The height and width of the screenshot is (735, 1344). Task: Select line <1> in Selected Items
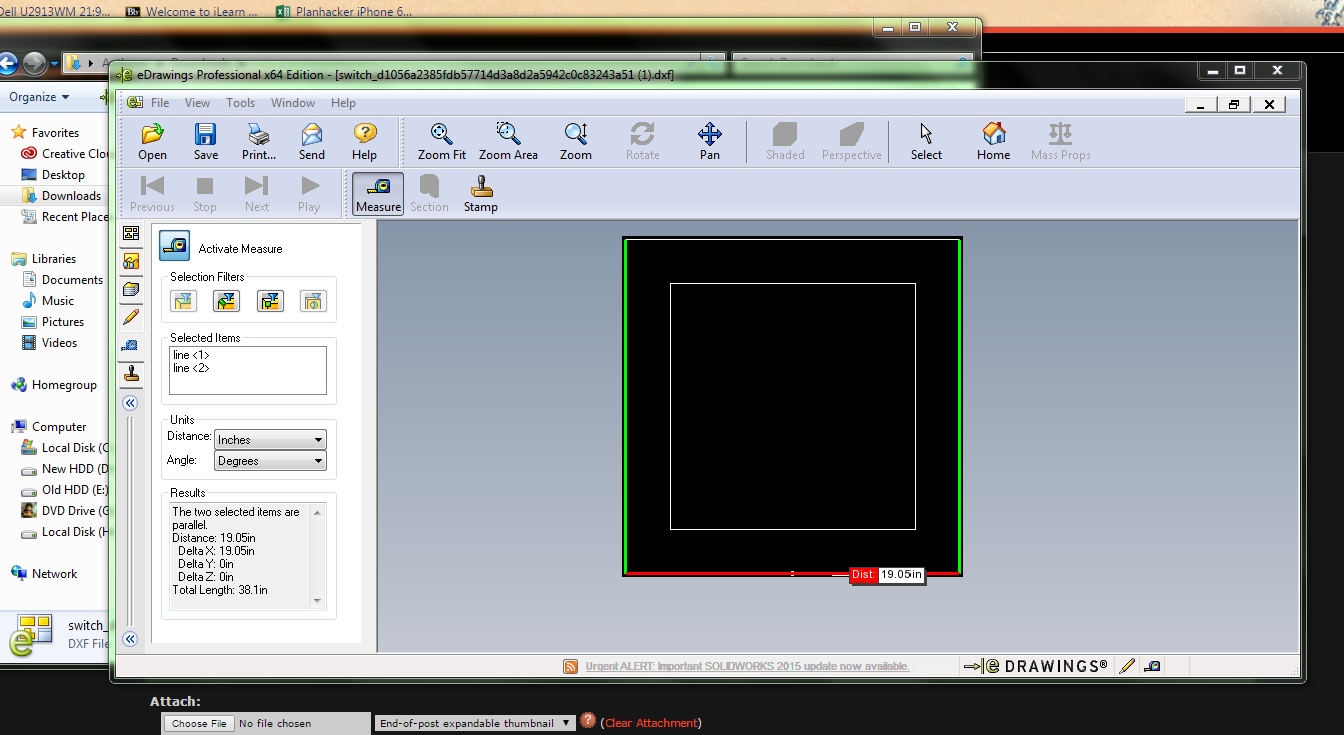tap(190, 354)
